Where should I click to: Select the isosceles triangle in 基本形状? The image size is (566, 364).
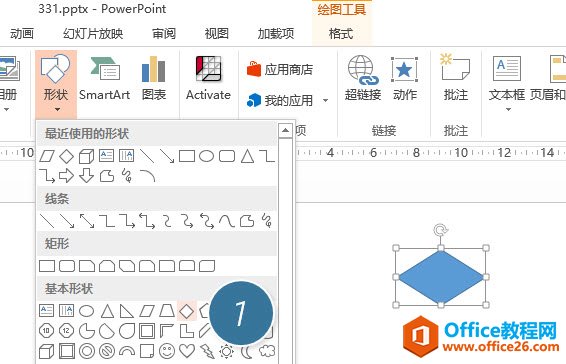(107, 311)
